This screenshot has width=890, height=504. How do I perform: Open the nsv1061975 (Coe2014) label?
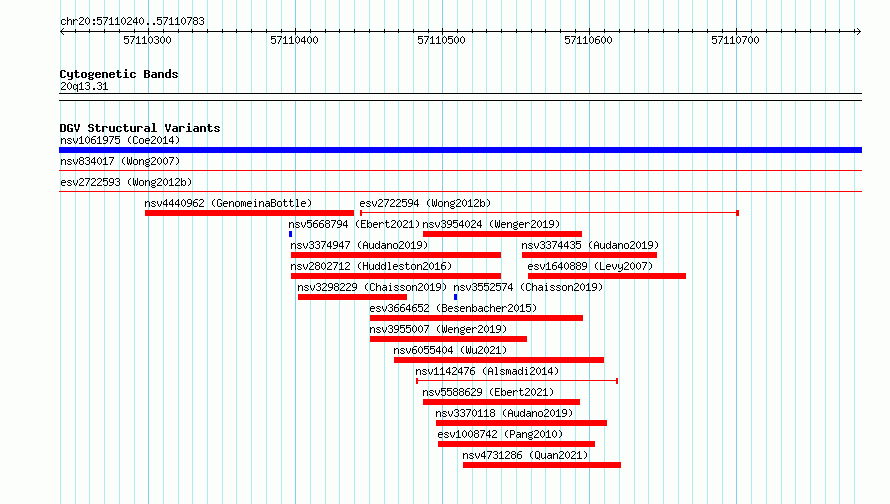[120, 140]
